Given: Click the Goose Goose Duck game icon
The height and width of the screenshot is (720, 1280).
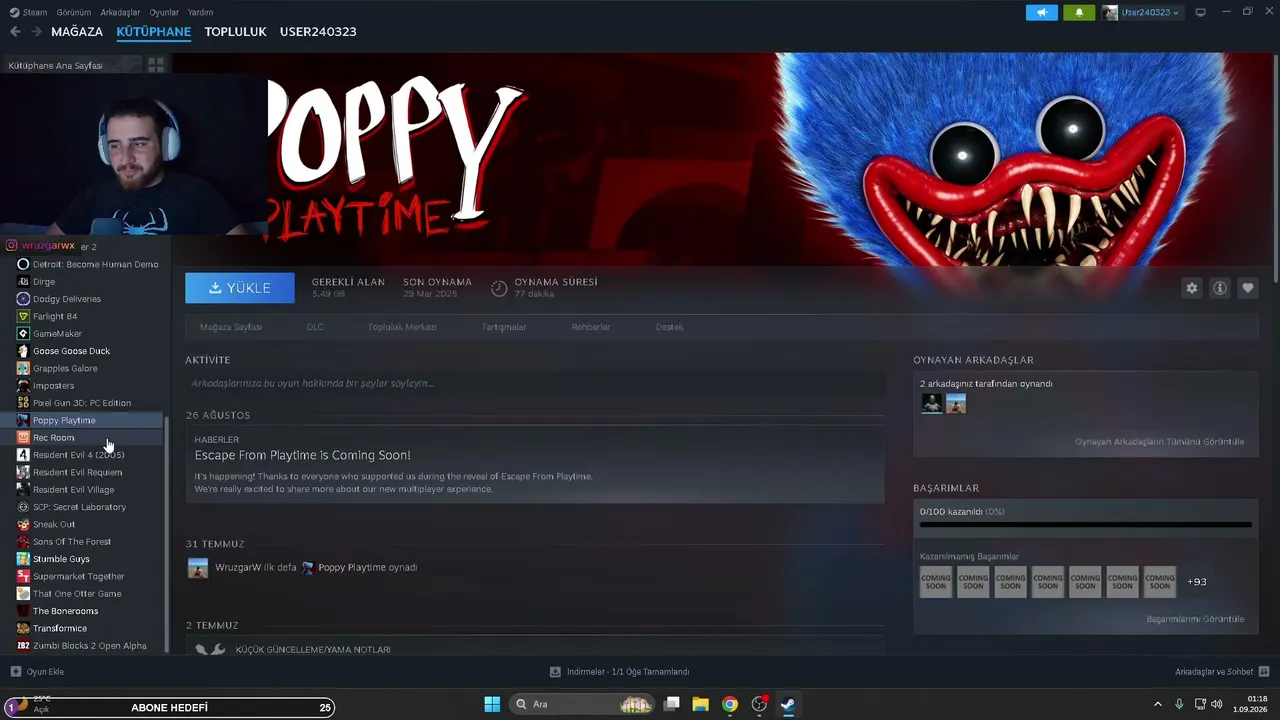Looking at the screenshot, I should (x=23, y=351).
